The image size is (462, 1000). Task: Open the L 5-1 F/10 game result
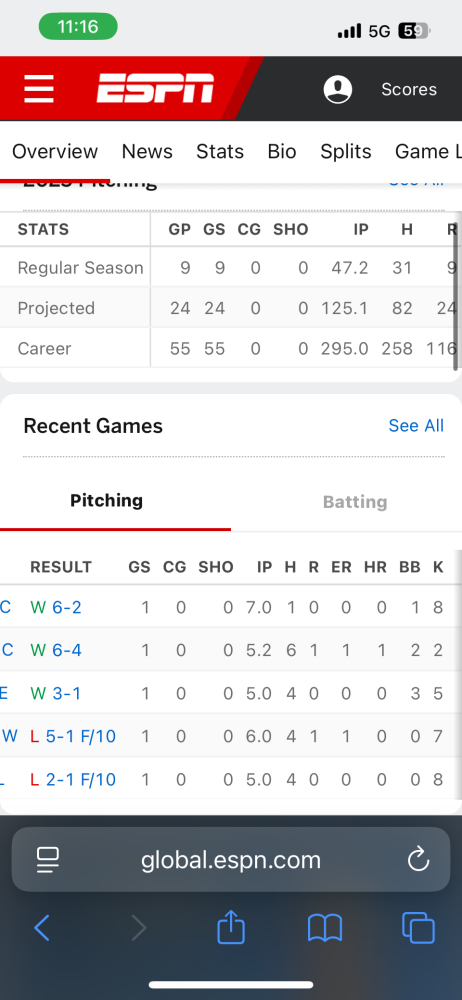point(73,737)
